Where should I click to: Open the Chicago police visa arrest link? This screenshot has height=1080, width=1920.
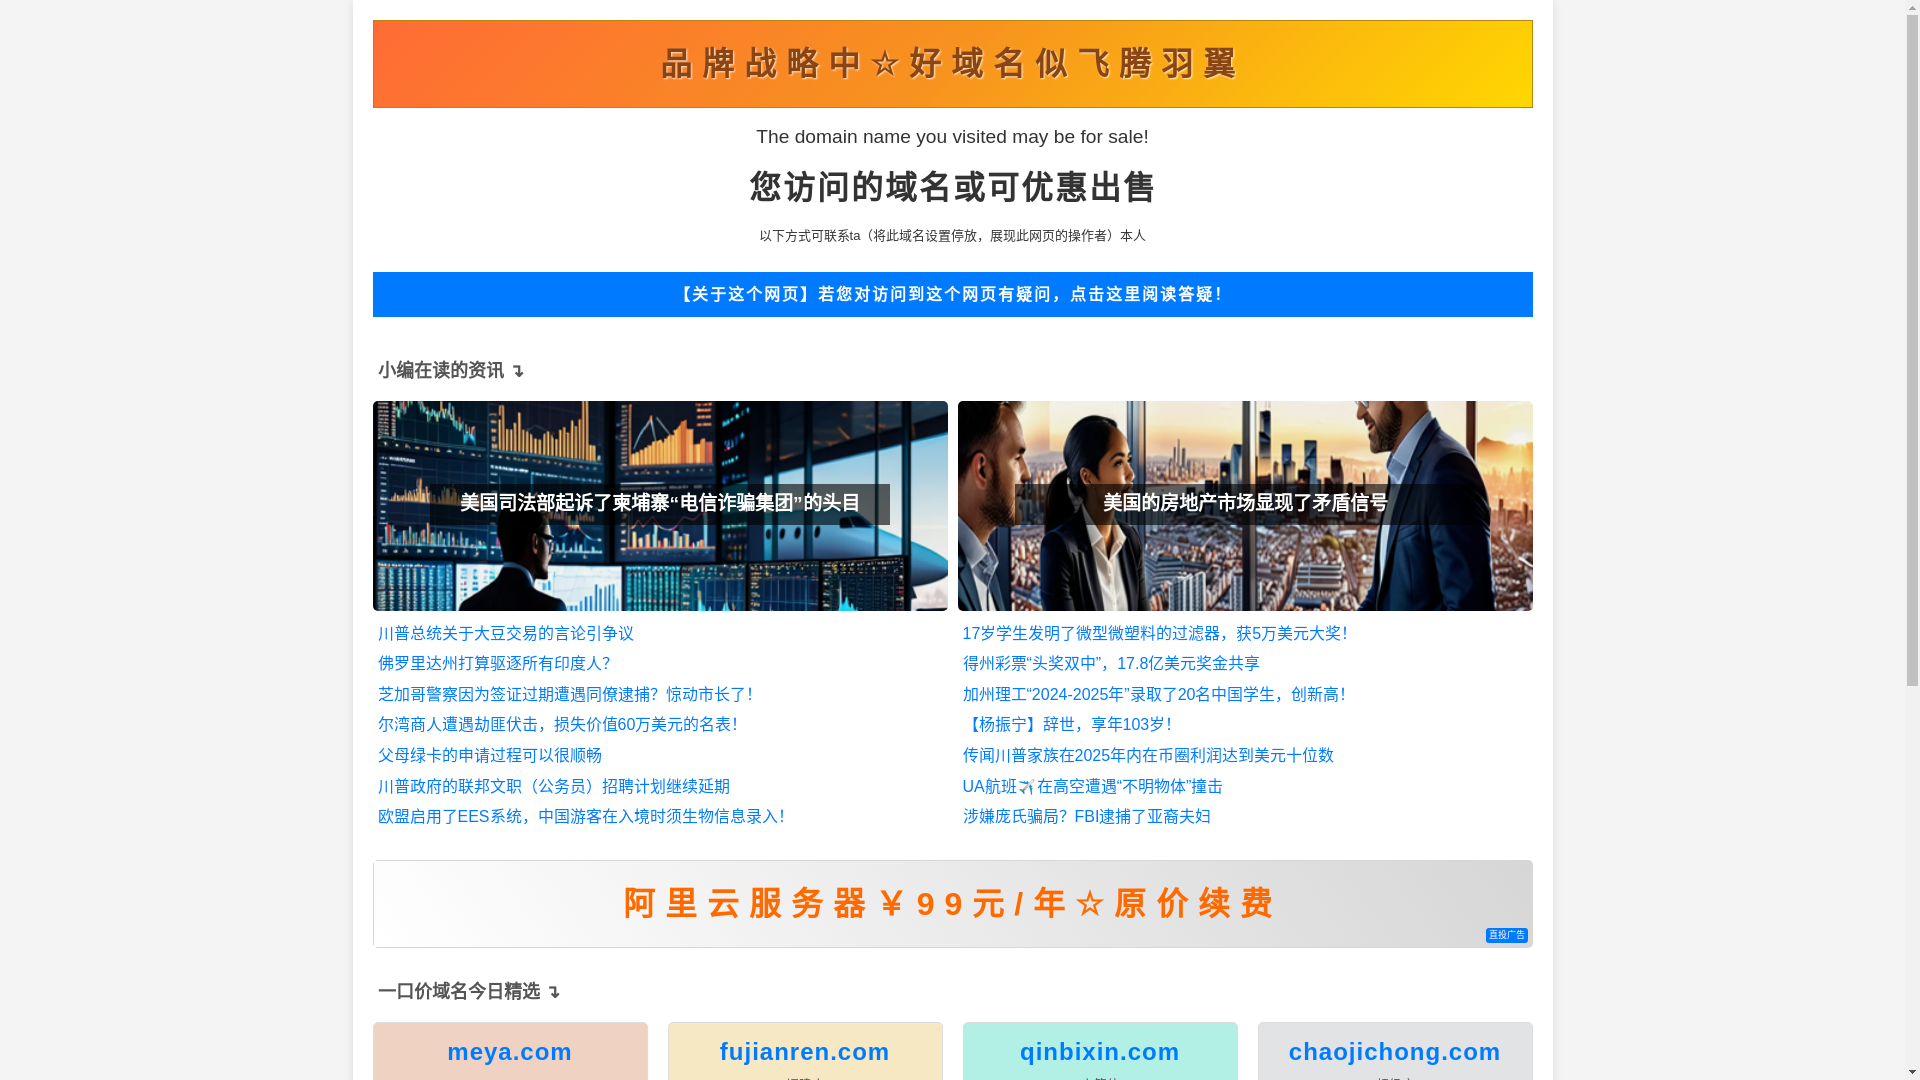tap(564, 694)
